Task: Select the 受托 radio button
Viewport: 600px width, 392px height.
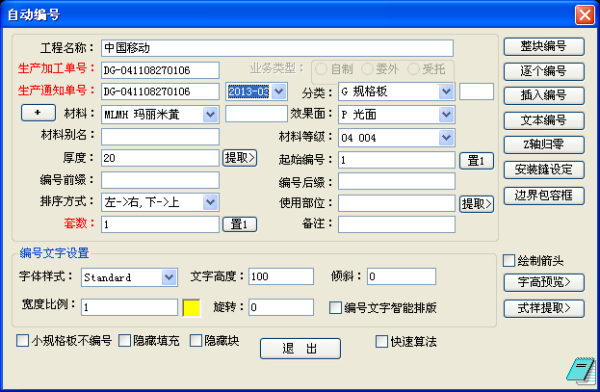Action: [x=413, y=69]
